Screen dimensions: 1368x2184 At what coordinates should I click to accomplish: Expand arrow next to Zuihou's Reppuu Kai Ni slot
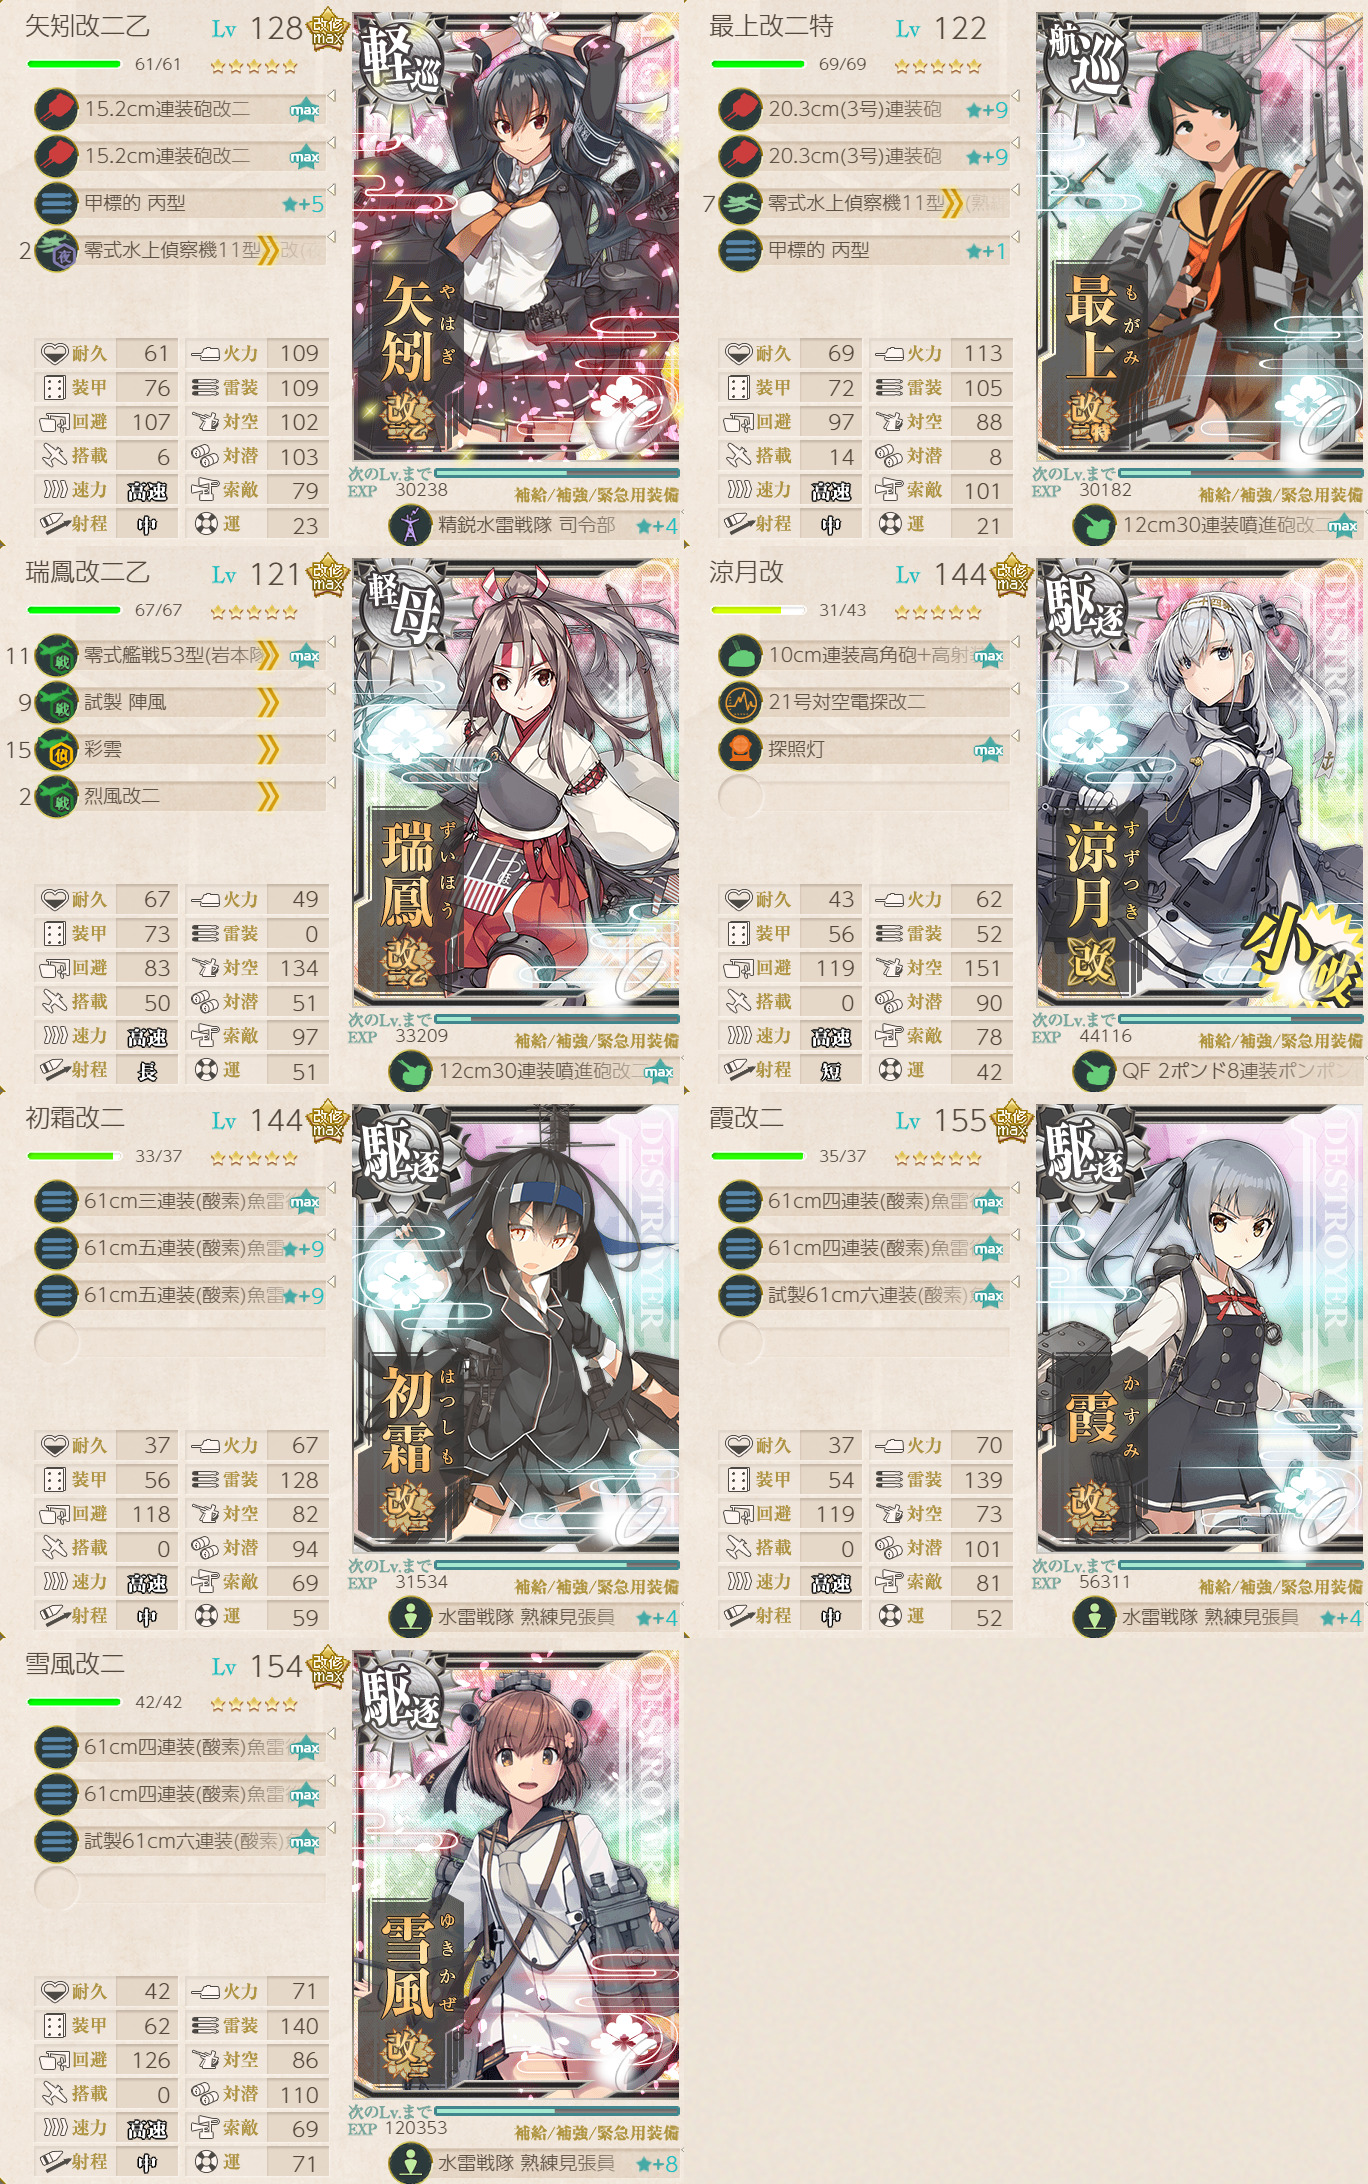pos(331,783)
